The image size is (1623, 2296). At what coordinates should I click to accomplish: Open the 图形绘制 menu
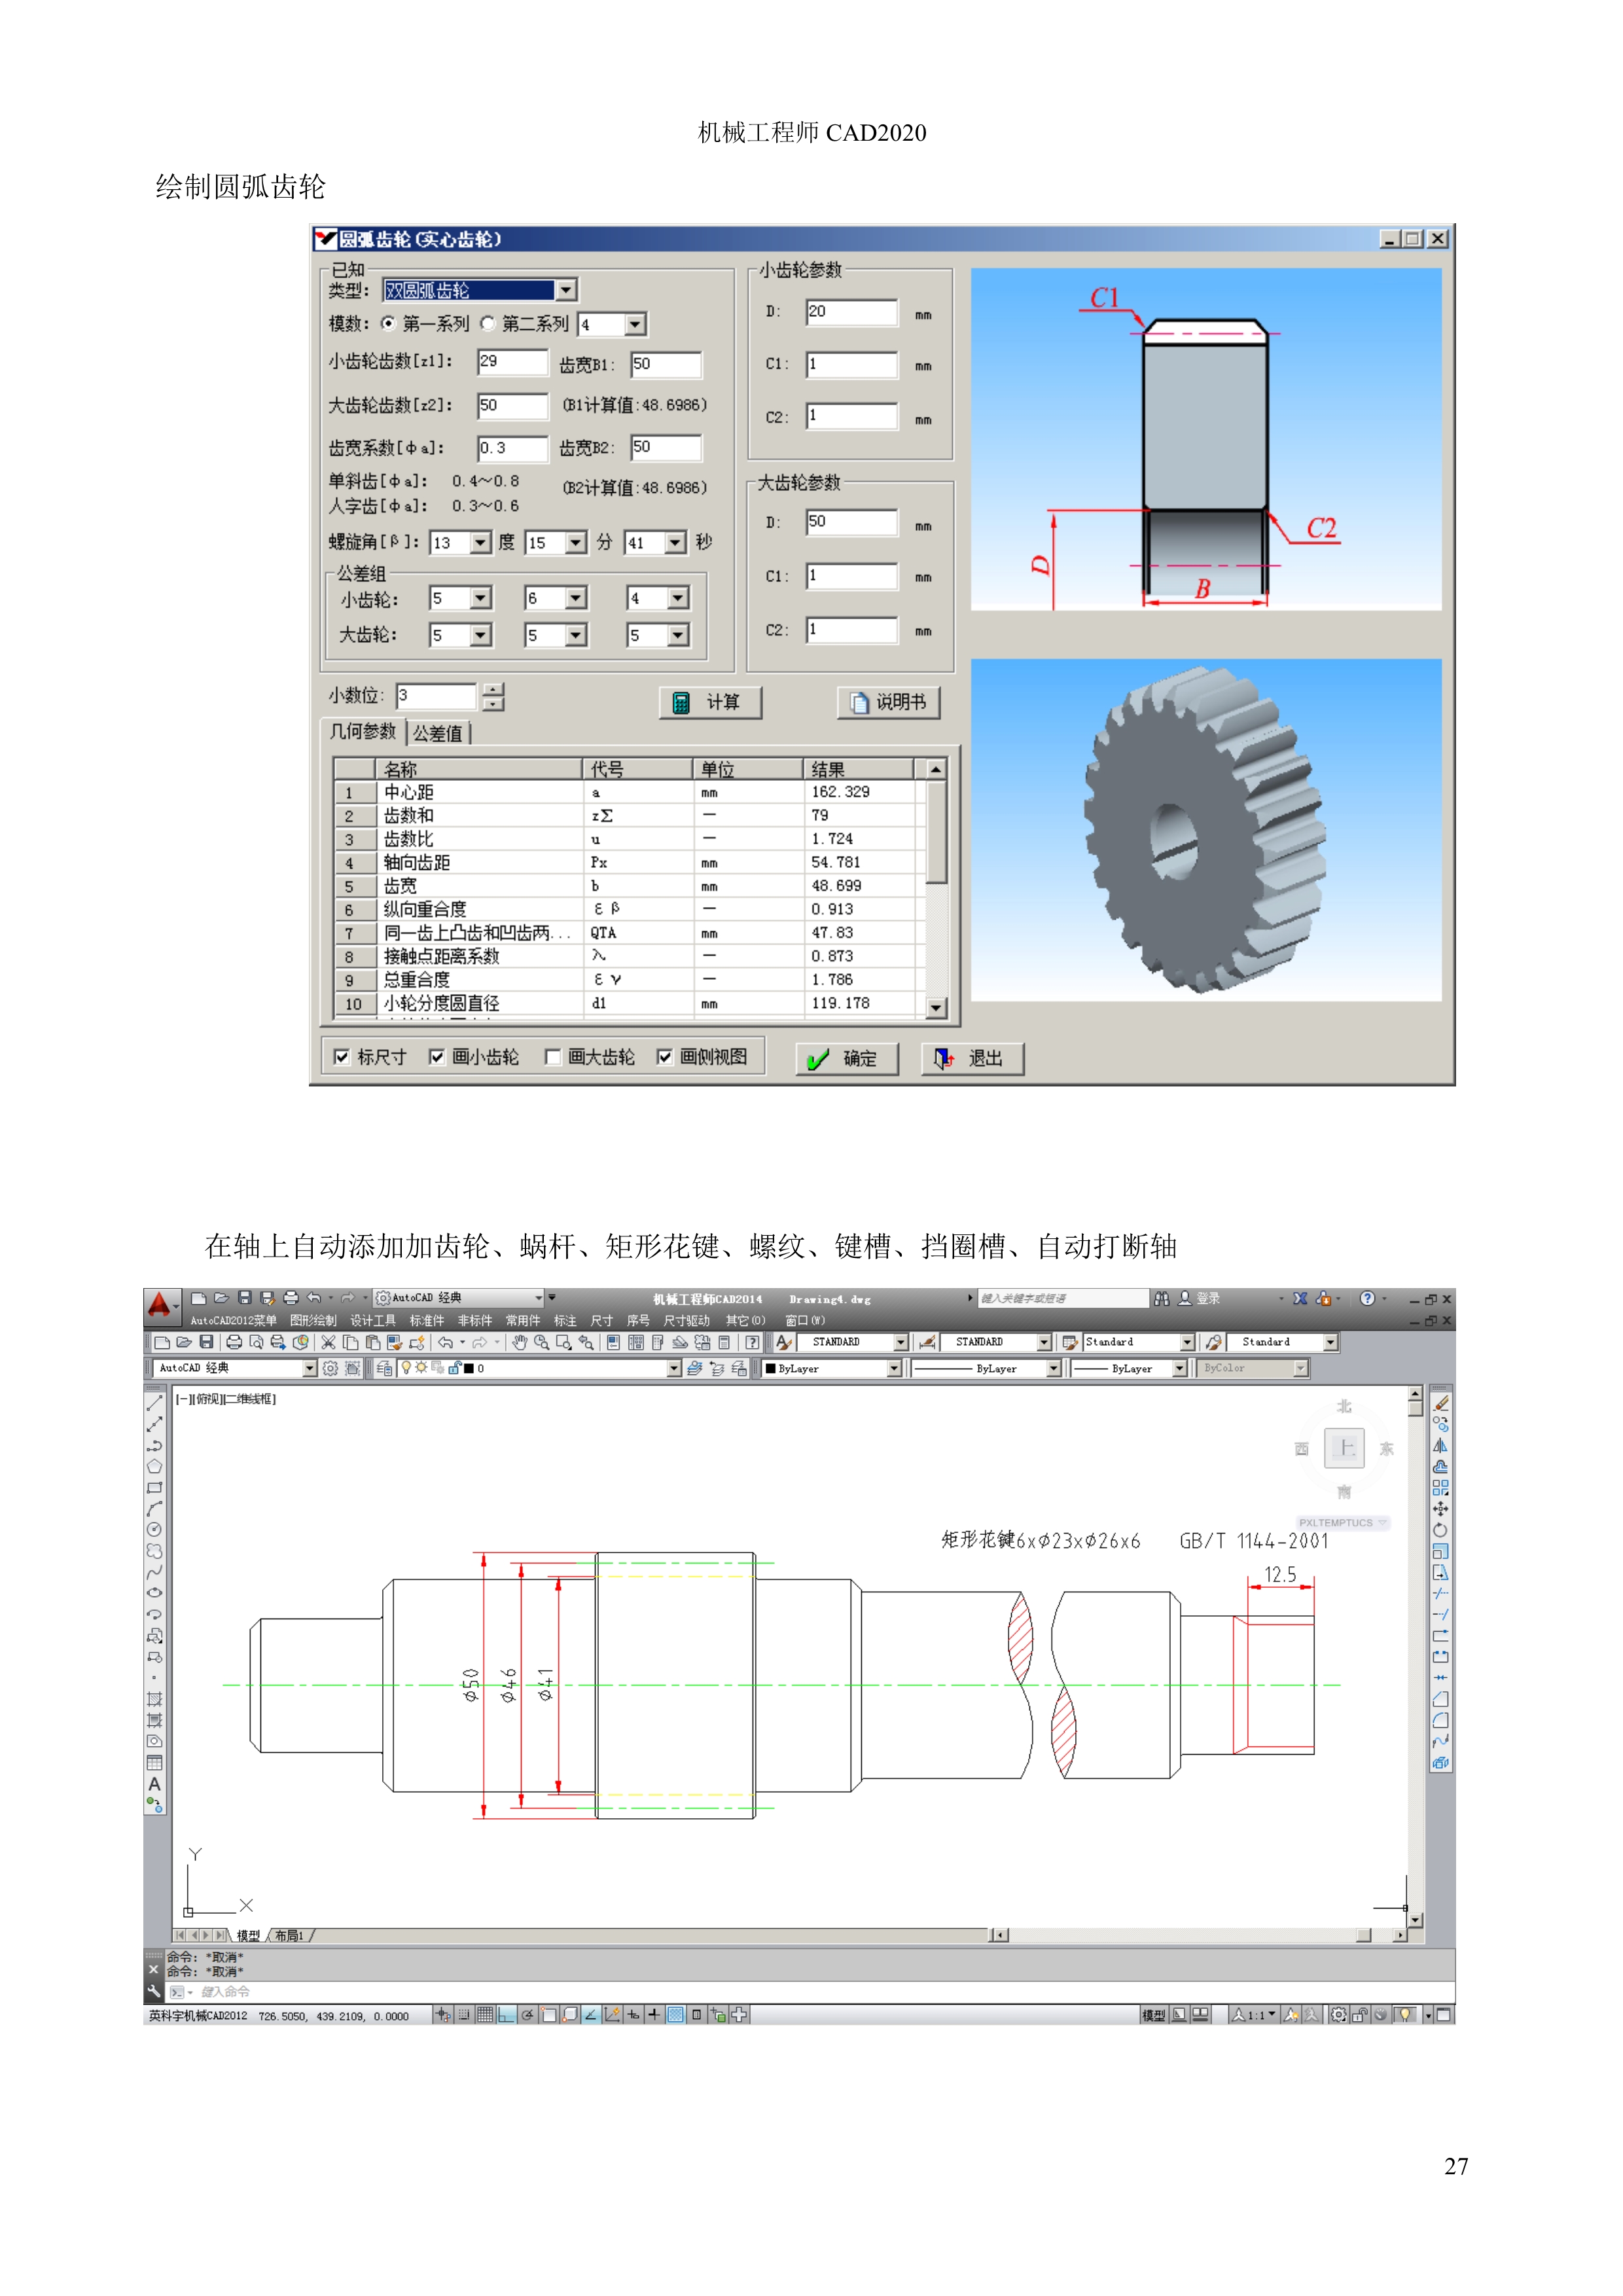[313, 1320]
